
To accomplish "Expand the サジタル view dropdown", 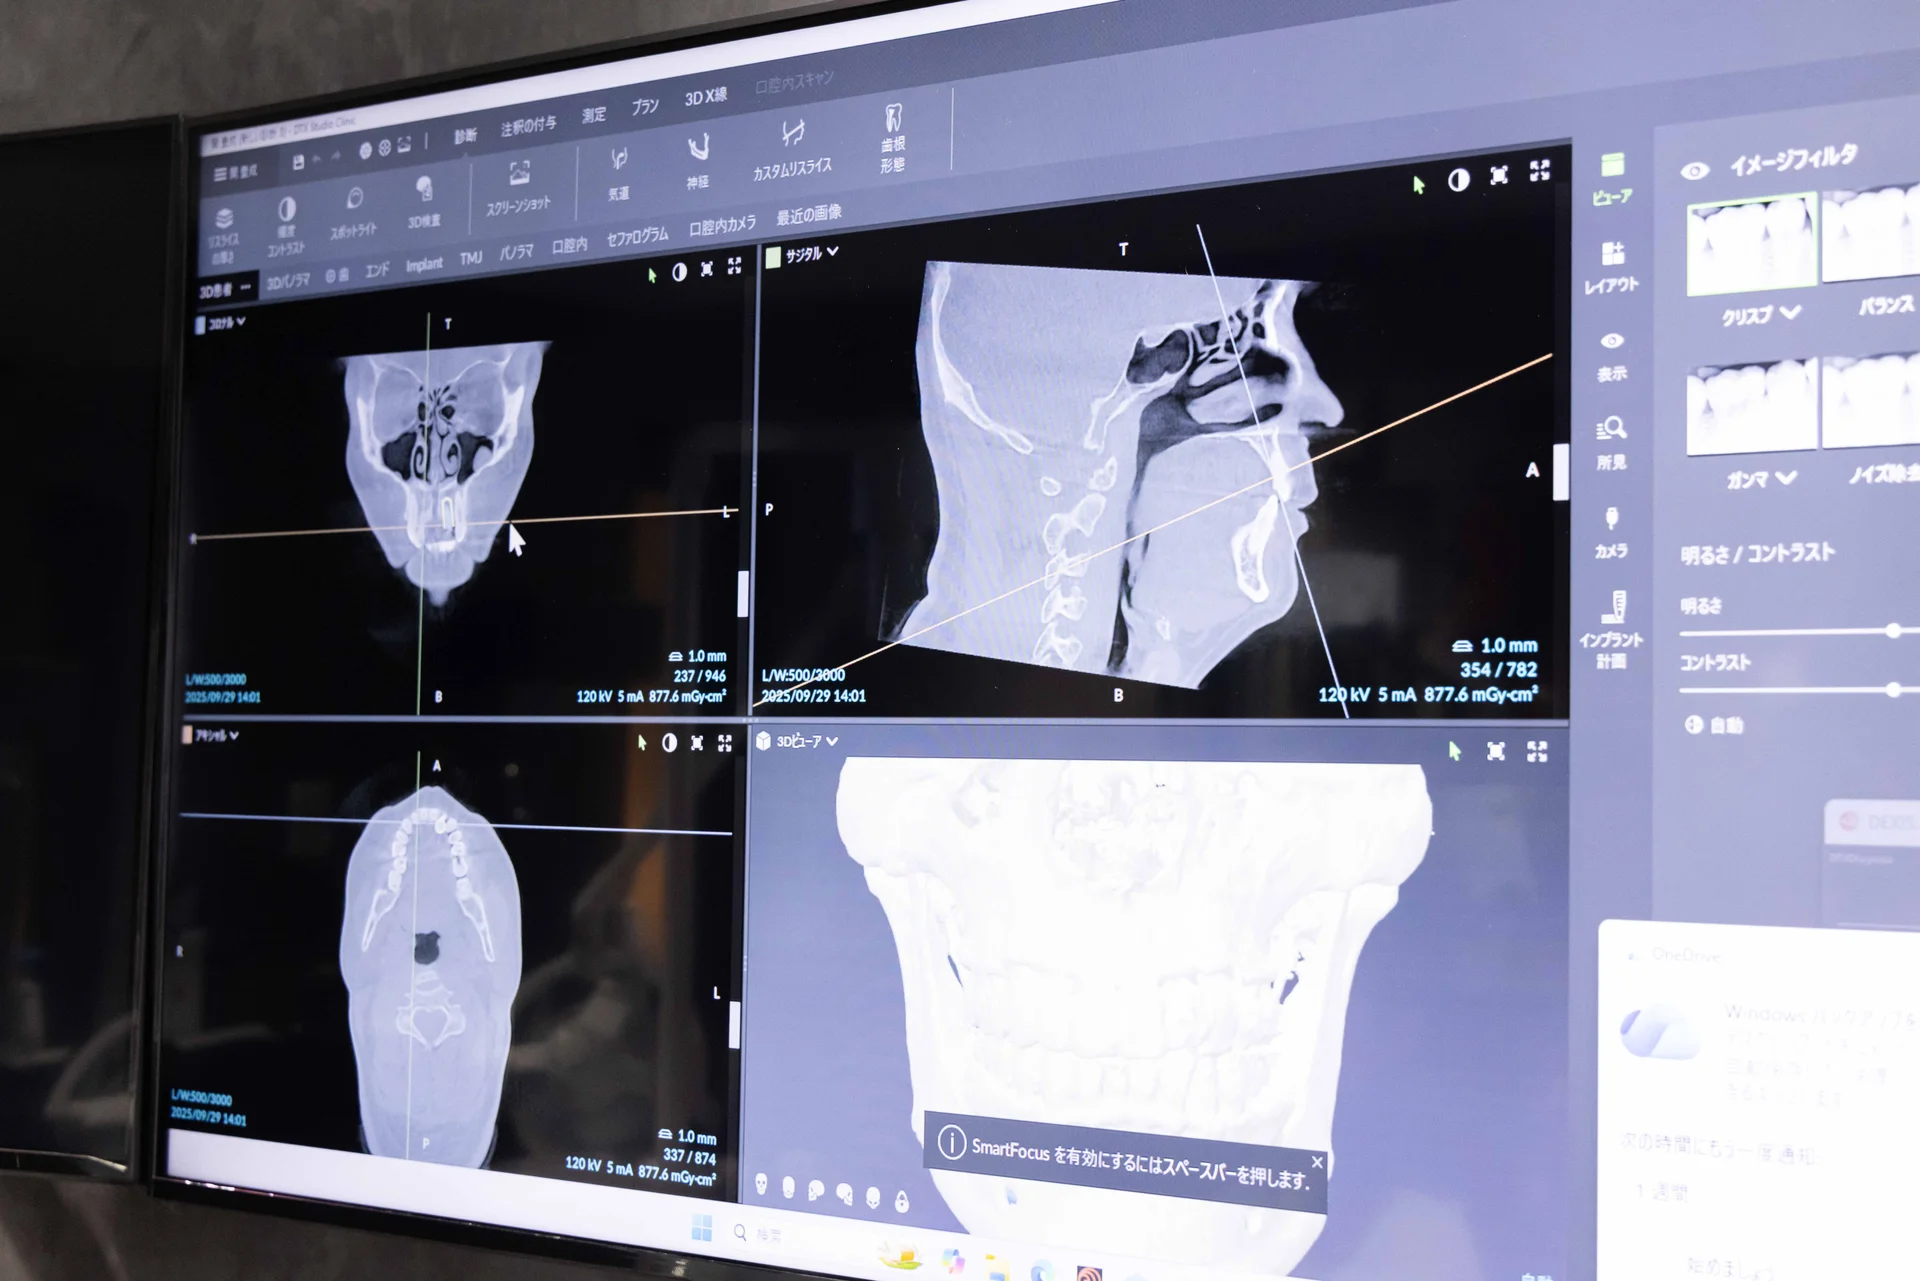I will tap(832, 252).
